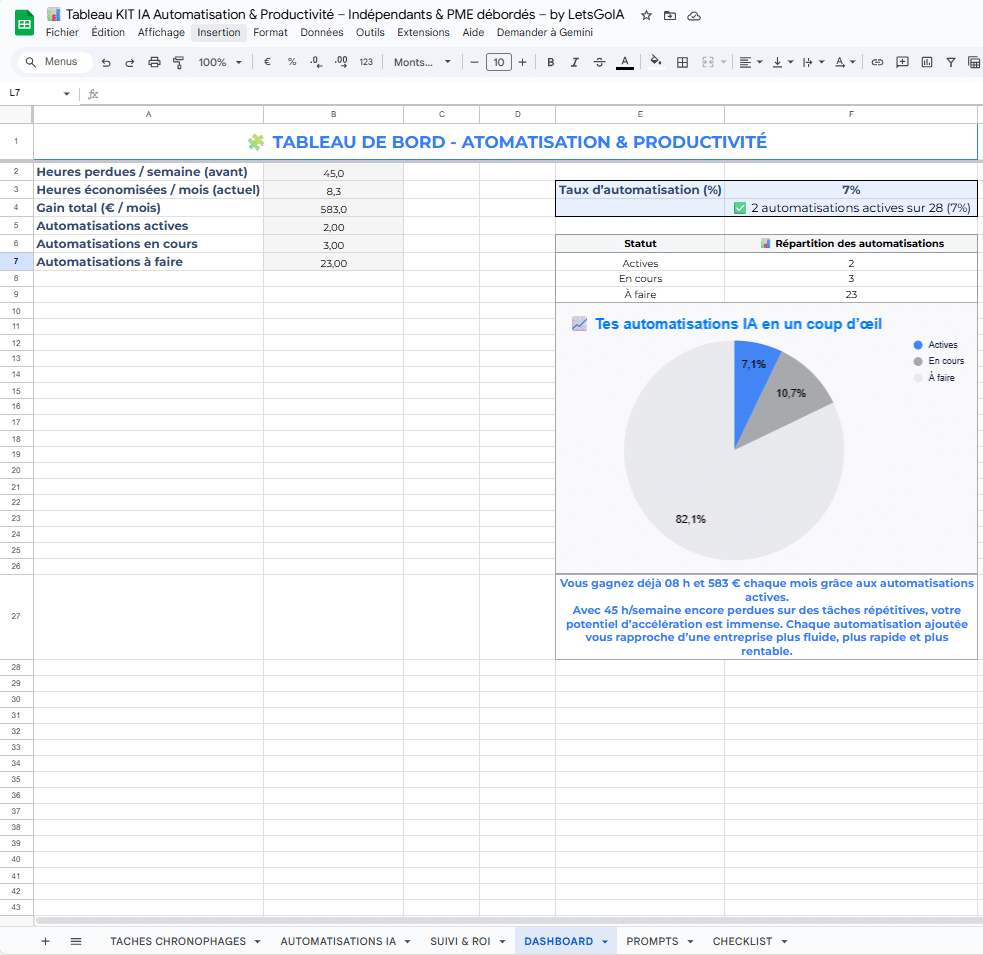Viewport: 983px width, 955px height.
Task: Open the zoom 100% dropdown
Action: coord(220,62)
